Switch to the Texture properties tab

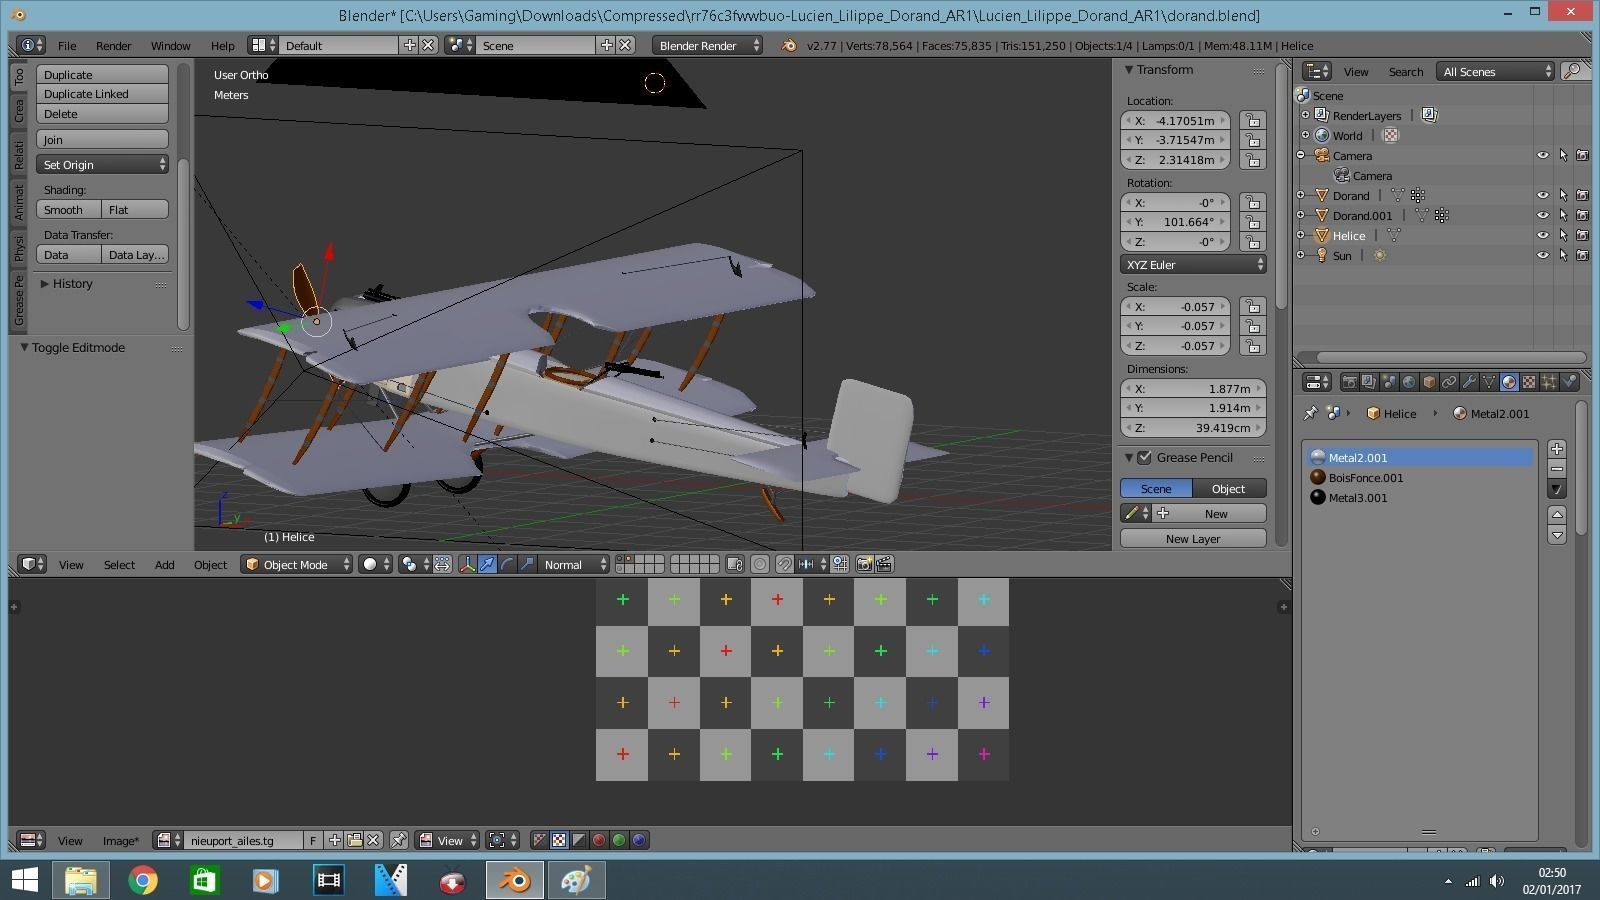(x=1529, y=382)
